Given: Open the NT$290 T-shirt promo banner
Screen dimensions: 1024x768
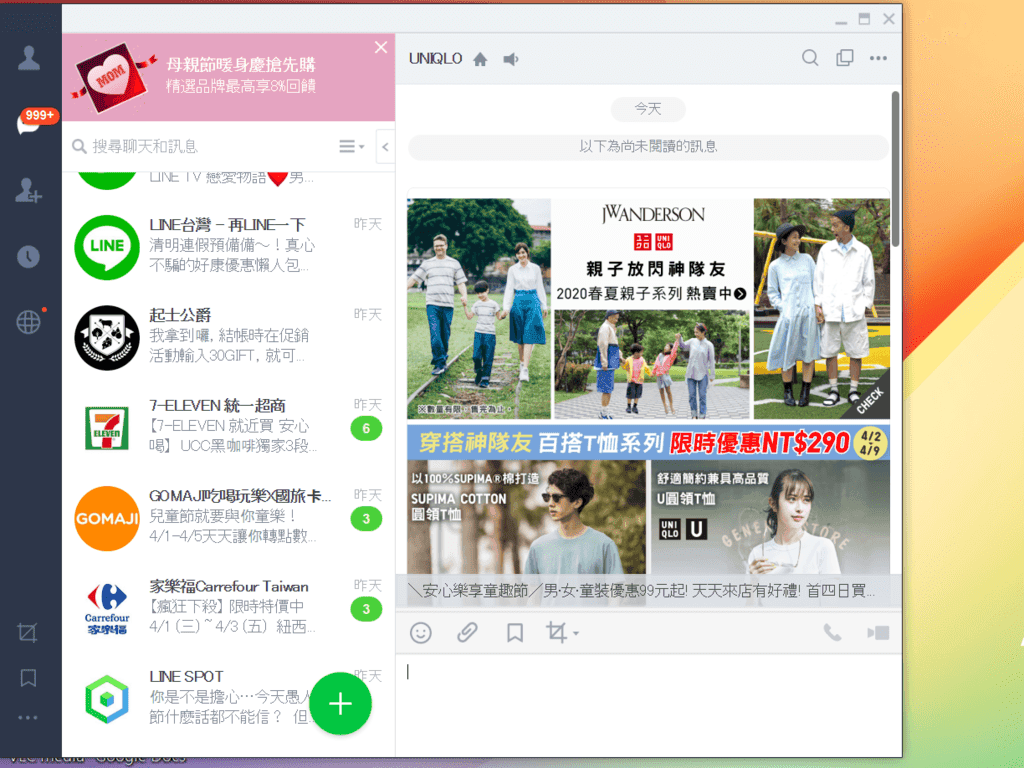Looking at the screenshot, I should click(648, 442).
